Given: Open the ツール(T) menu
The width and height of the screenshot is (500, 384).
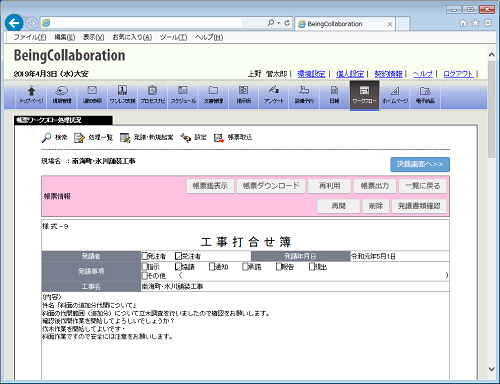Looking at the screenshot, I should coord(173,37).
